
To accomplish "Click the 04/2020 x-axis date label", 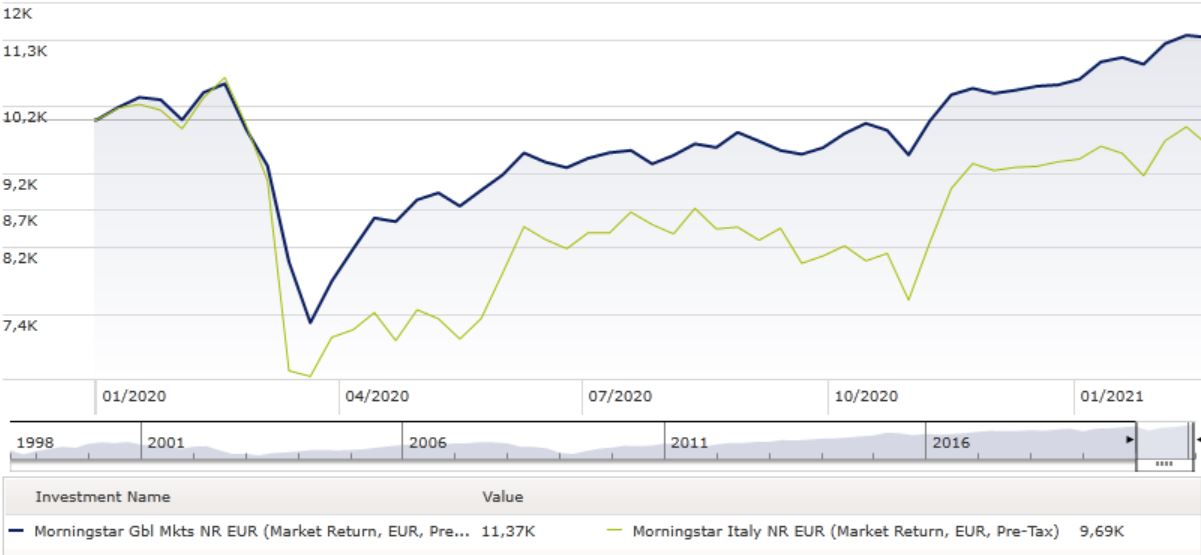I will [x=375, y=396].
